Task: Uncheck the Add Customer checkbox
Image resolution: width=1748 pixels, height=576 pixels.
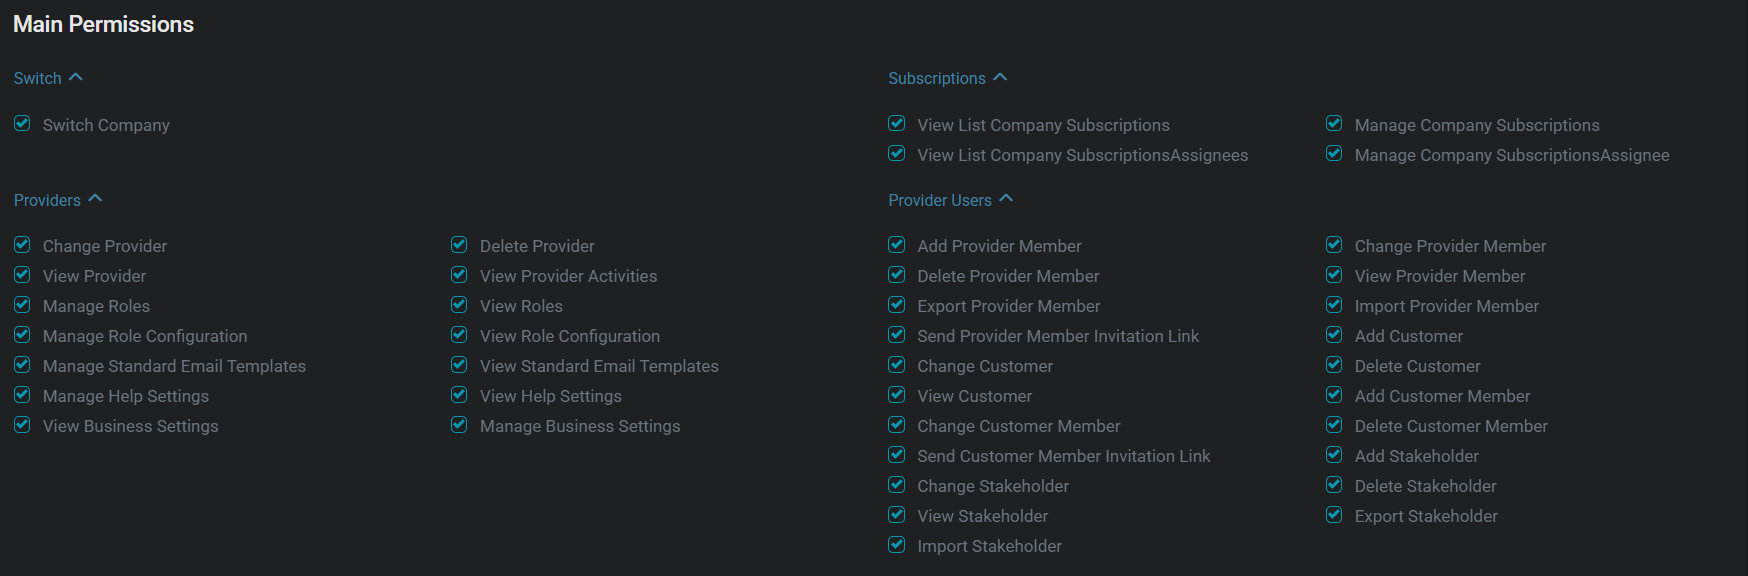Action: [x=1334, y=335]
